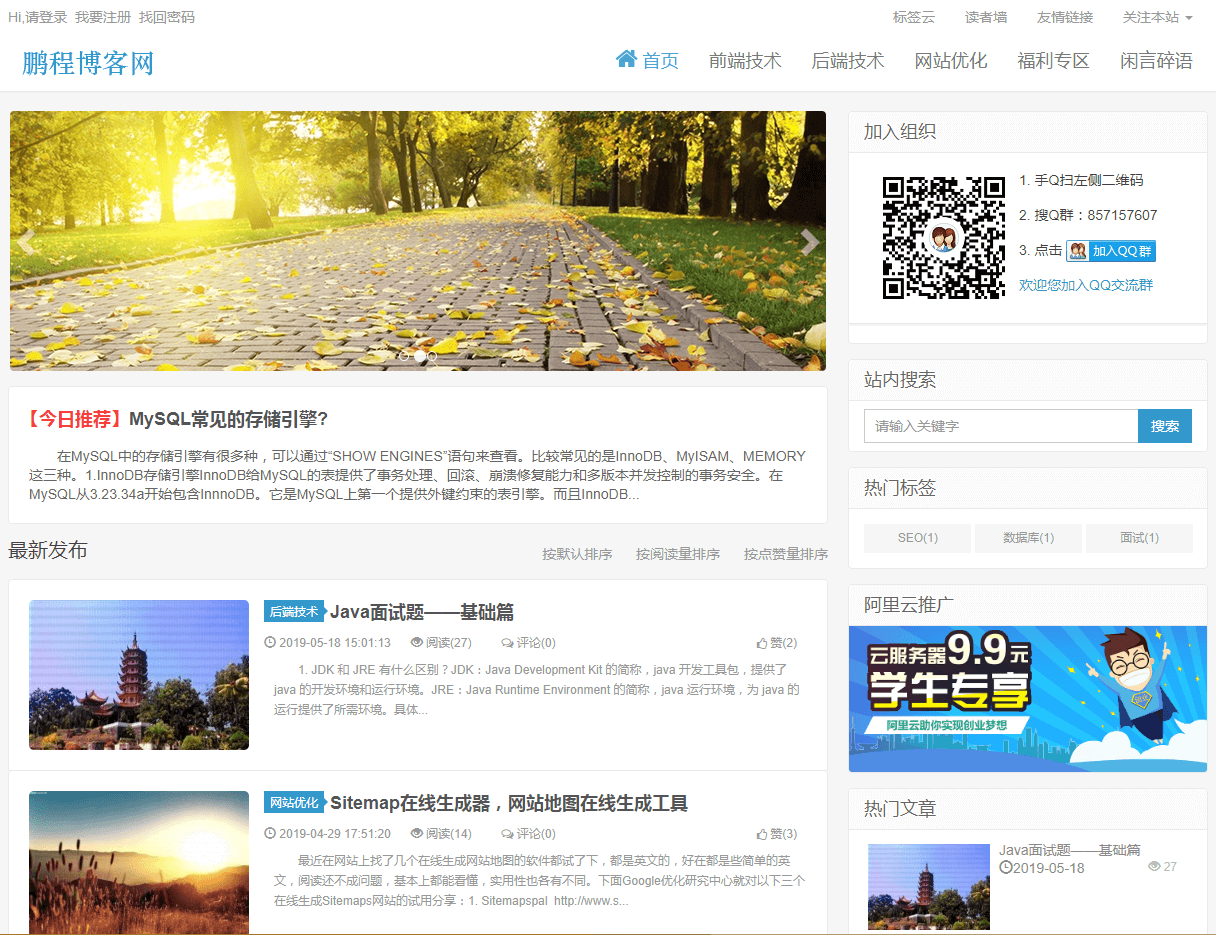The height and width of the screenshot is (935, 1216).
Task: Advance carousel with the right arrow
Action: pos(809,242)
